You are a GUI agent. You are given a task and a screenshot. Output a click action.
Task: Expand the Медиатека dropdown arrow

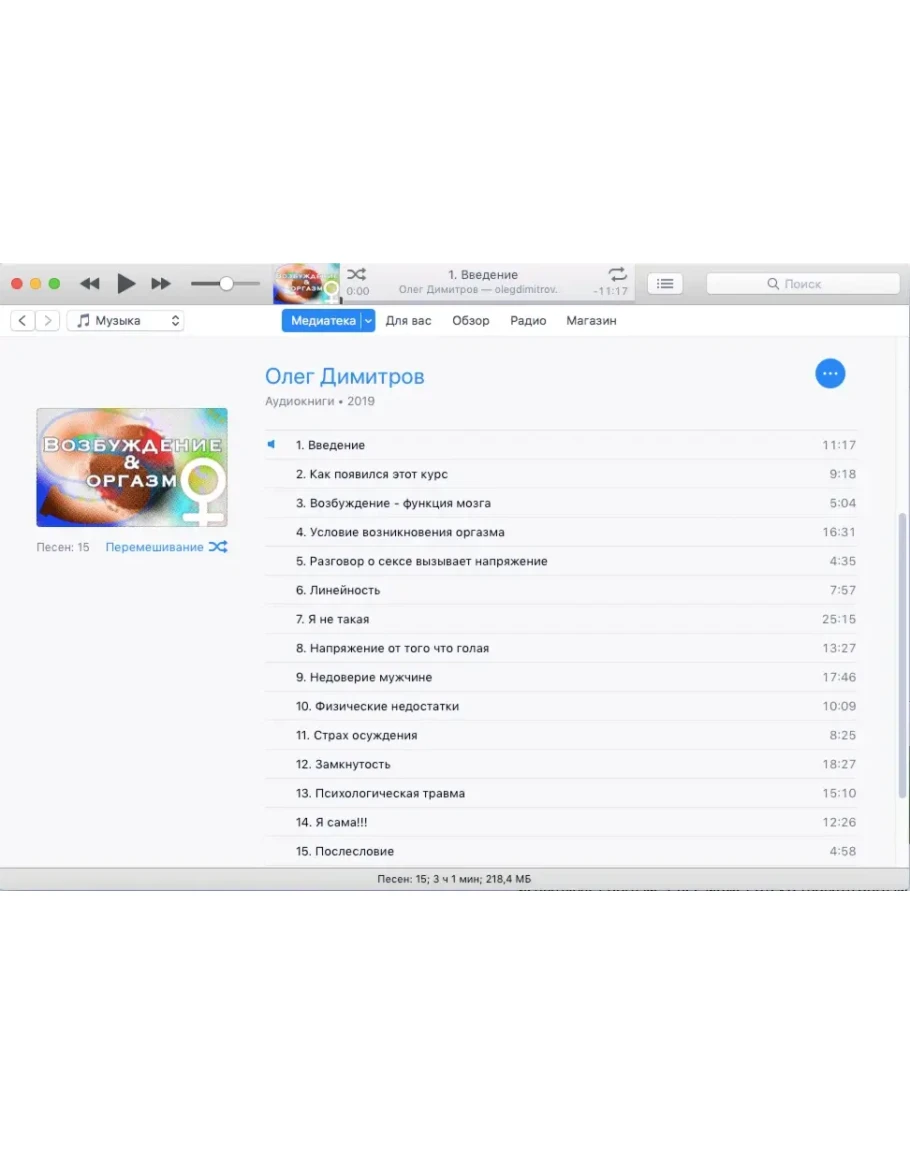368,321
